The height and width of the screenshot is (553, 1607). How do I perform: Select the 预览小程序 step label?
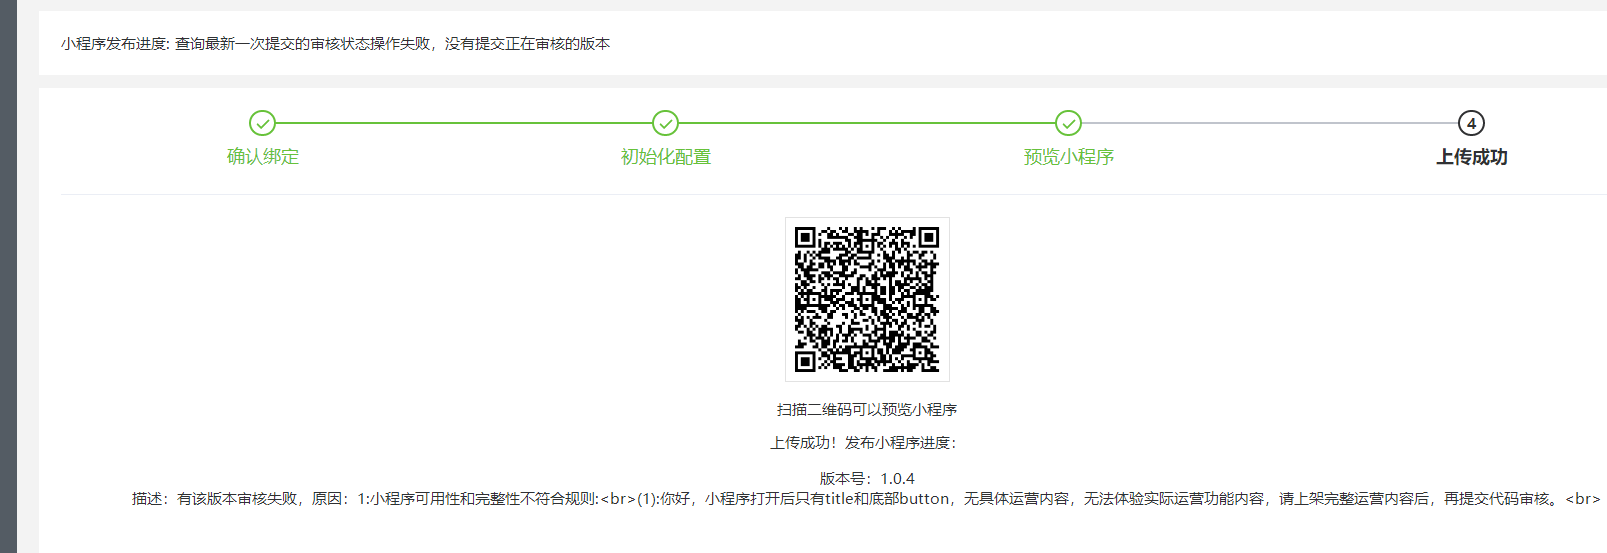[1069, 157]
